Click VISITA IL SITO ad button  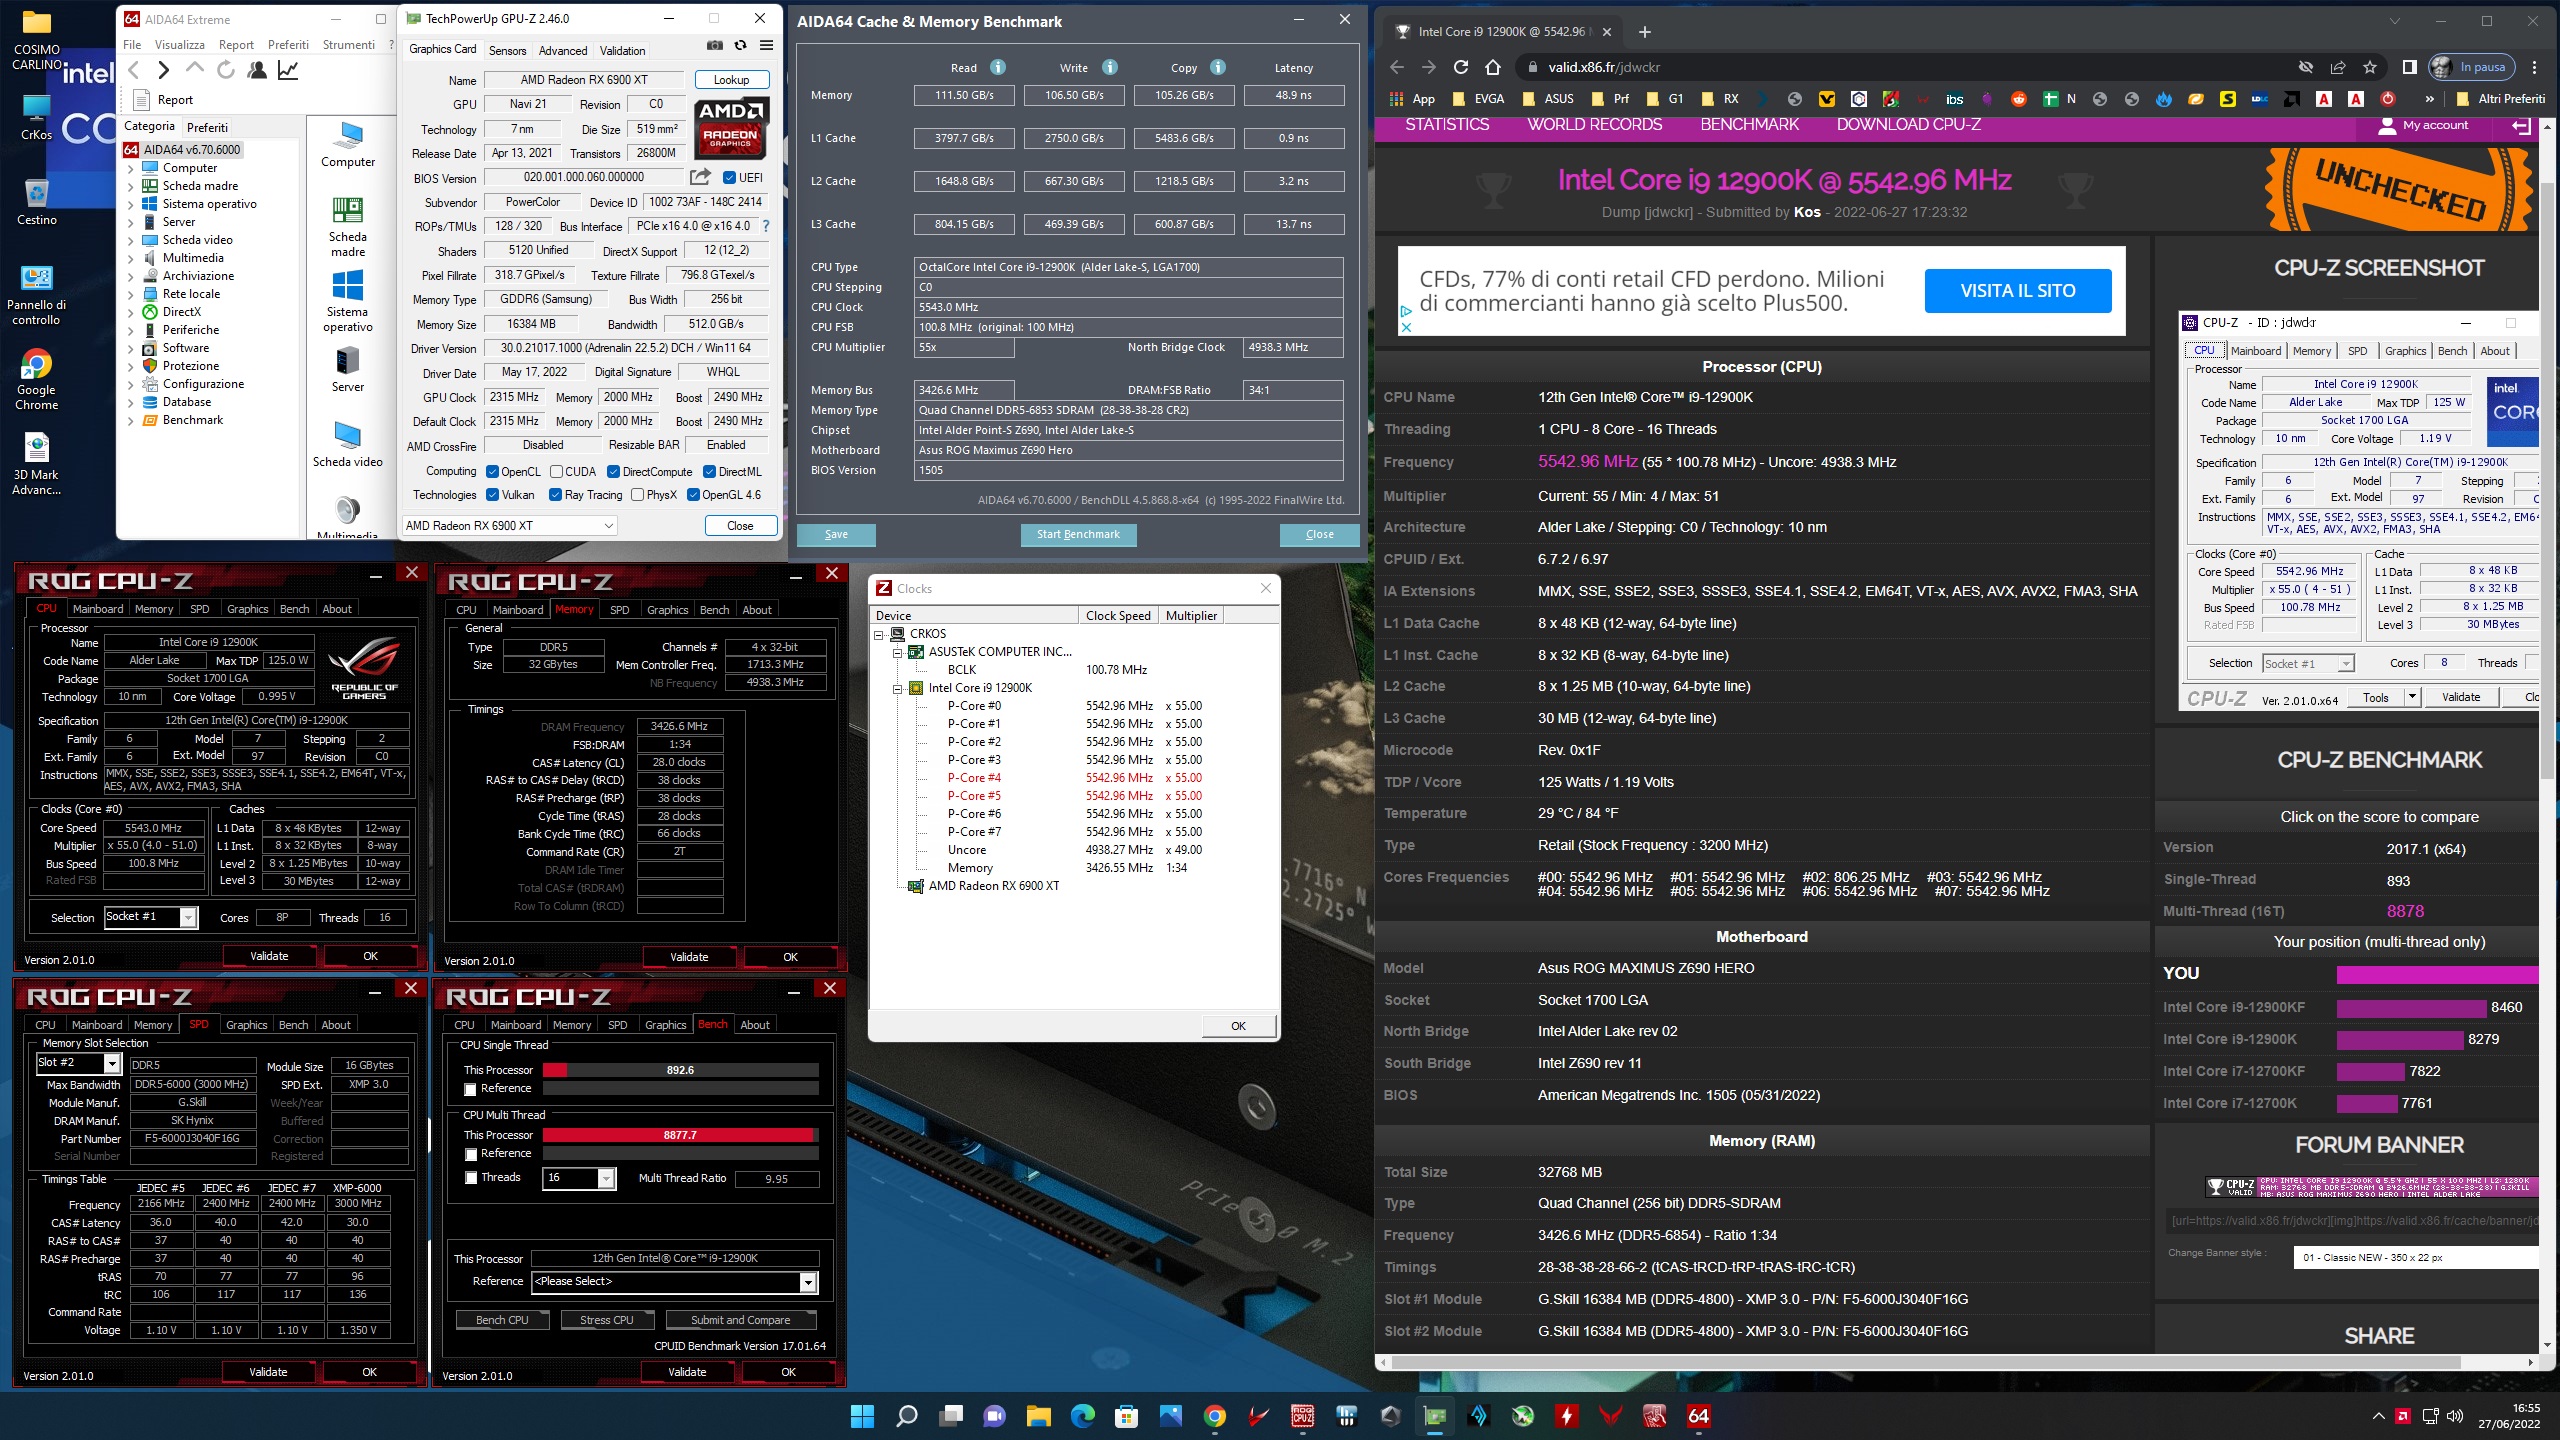[x=2018, y=291]
